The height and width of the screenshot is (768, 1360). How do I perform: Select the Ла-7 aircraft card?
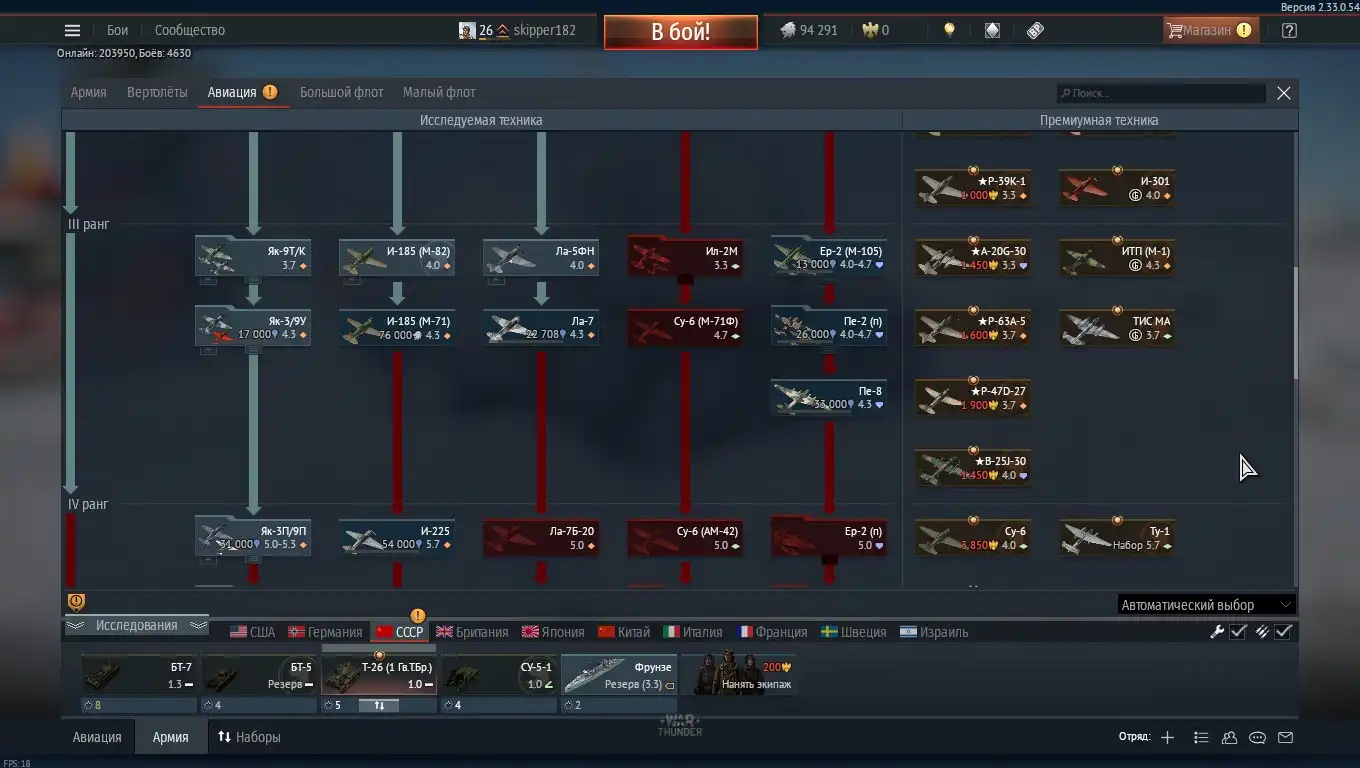(x=541, y=327)
